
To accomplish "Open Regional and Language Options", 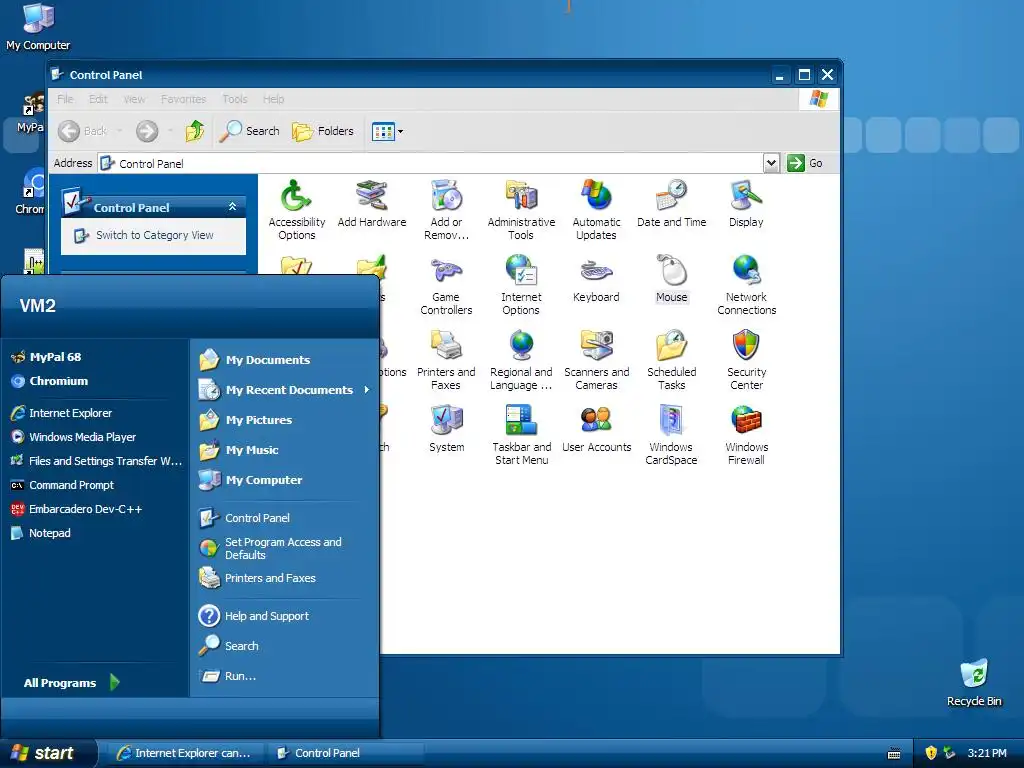I will [x=521, y=360].
